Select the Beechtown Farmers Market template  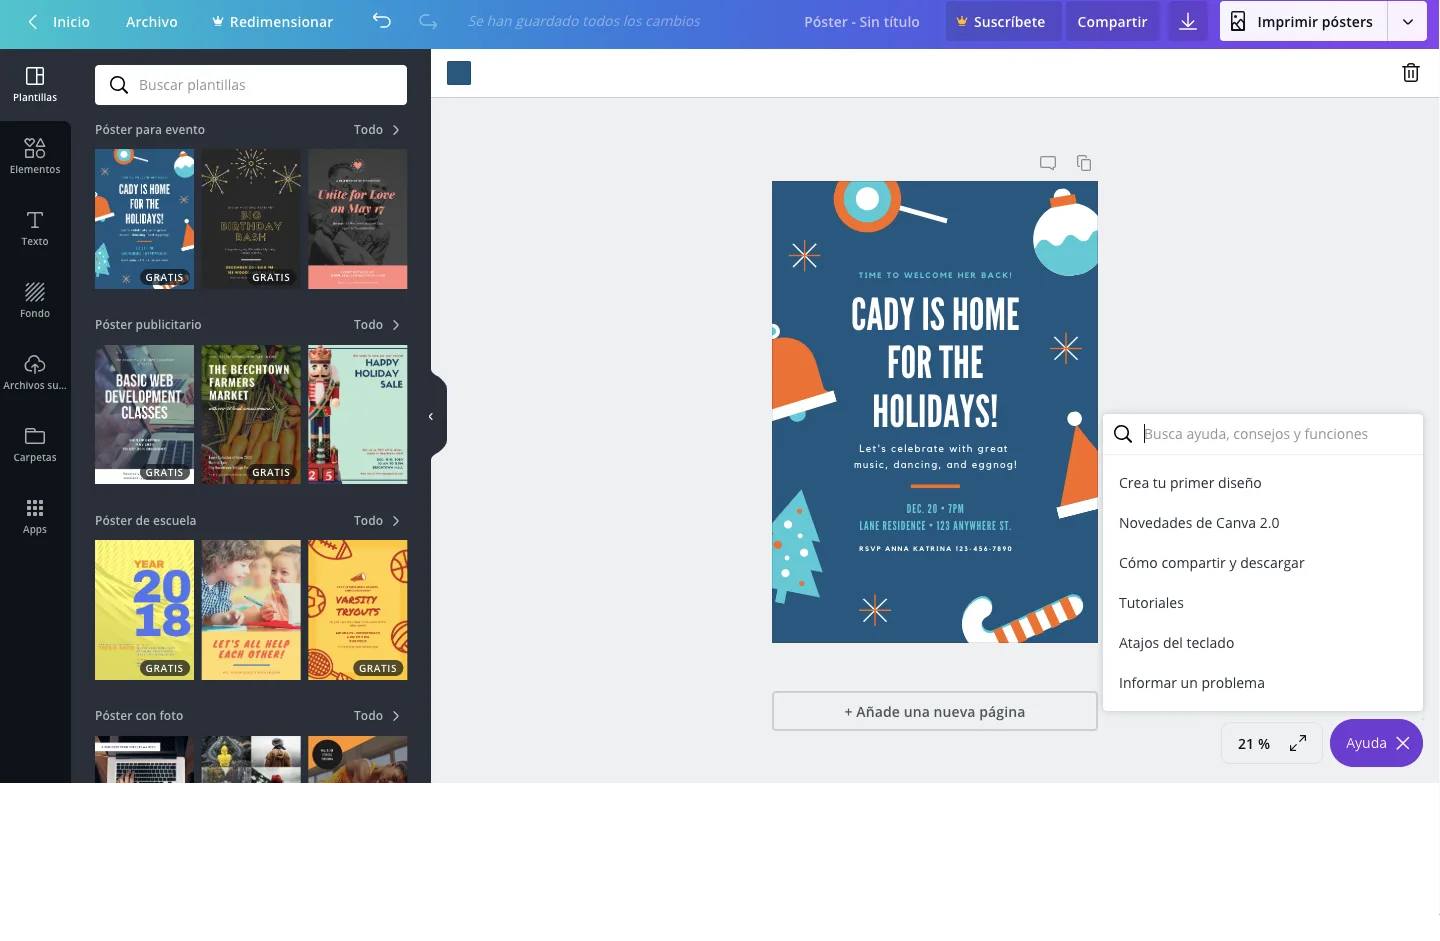point(251,414)
